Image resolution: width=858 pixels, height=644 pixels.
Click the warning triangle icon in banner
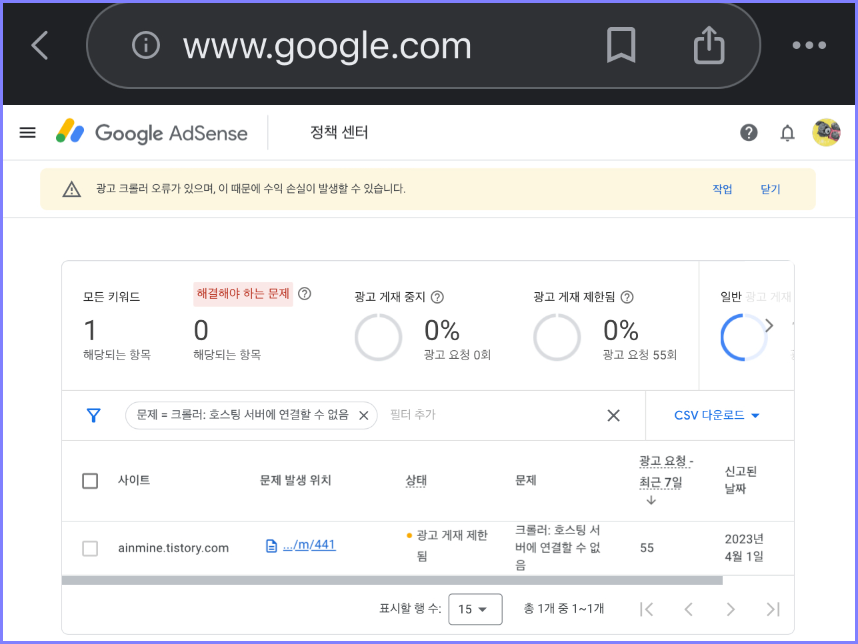(x=72, y=189)
